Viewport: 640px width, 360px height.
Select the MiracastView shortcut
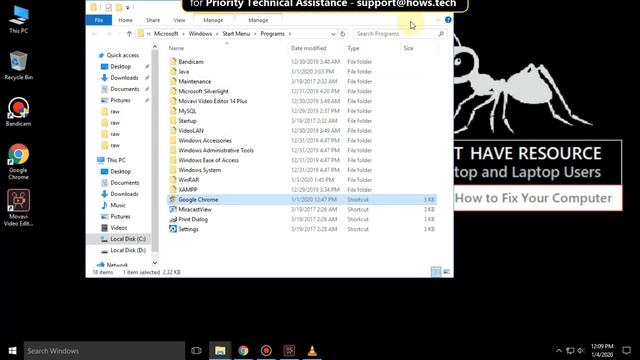pos(195,209)
